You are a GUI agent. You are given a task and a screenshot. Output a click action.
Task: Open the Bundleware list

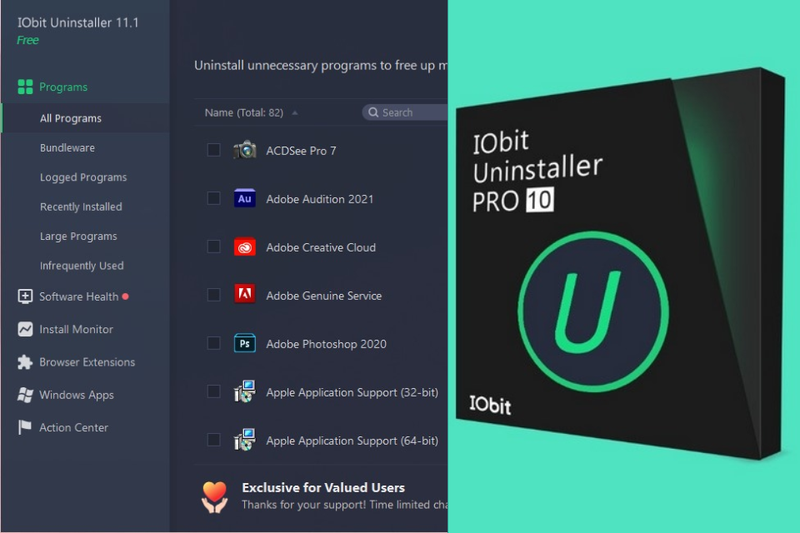tap(67, 148)
